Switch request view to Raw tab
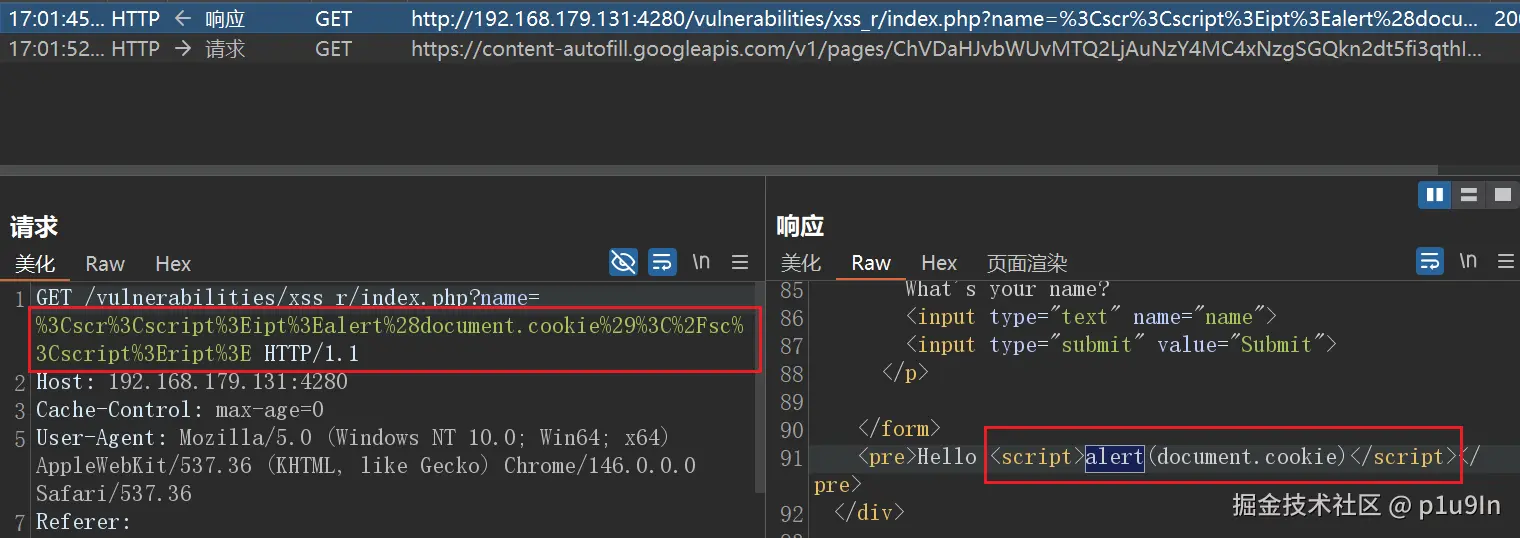The image size is (1520, 538). (105, 264)
